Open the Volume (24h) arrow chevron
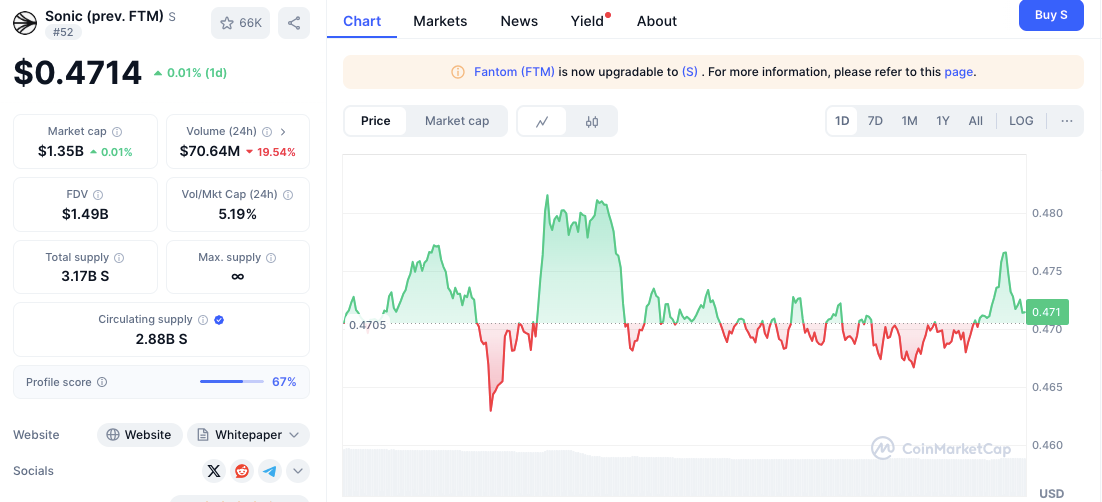This screenshot has width=1102, height=502. pos(283,131)
